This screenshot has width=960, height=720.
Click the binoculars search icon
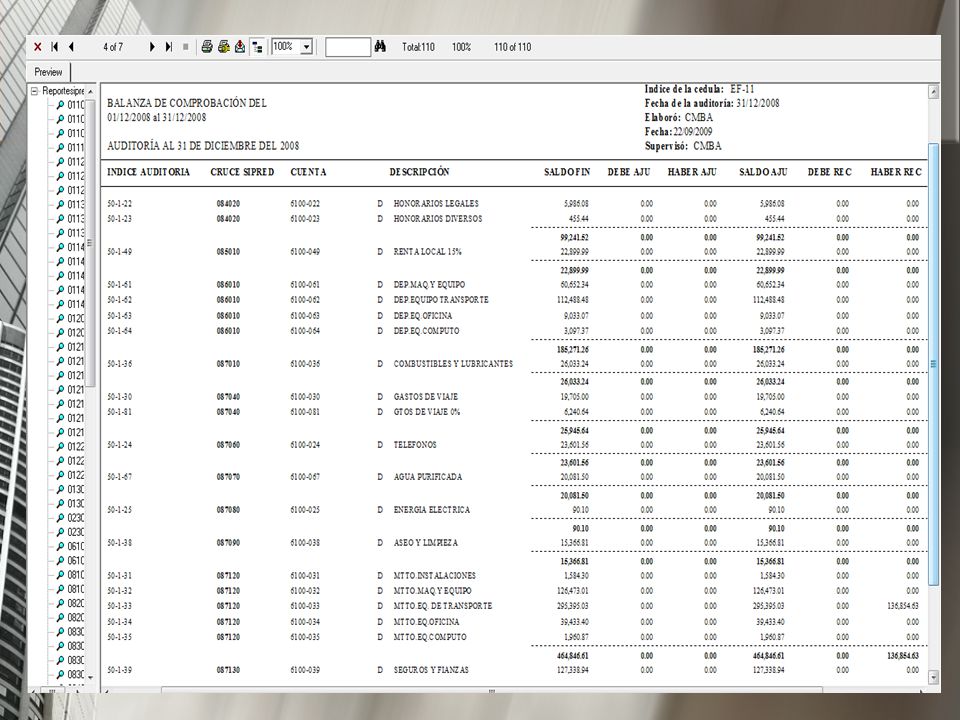click(x=380, y=47)
